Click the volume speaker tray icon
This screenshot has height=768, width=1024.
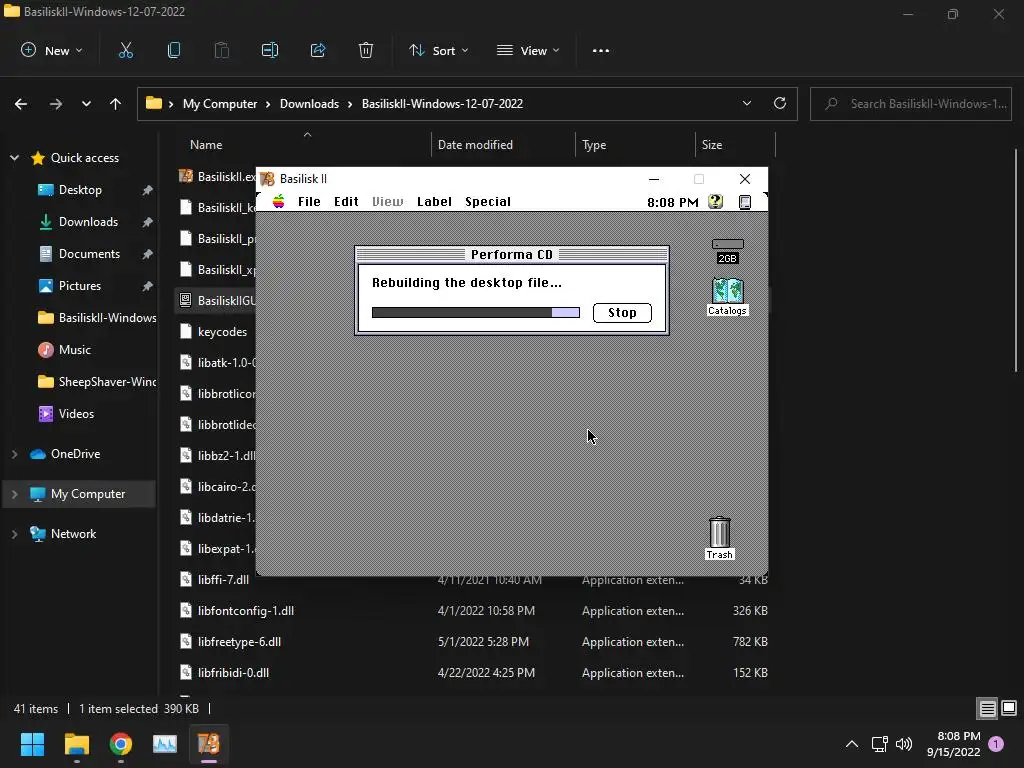(904, 744)
